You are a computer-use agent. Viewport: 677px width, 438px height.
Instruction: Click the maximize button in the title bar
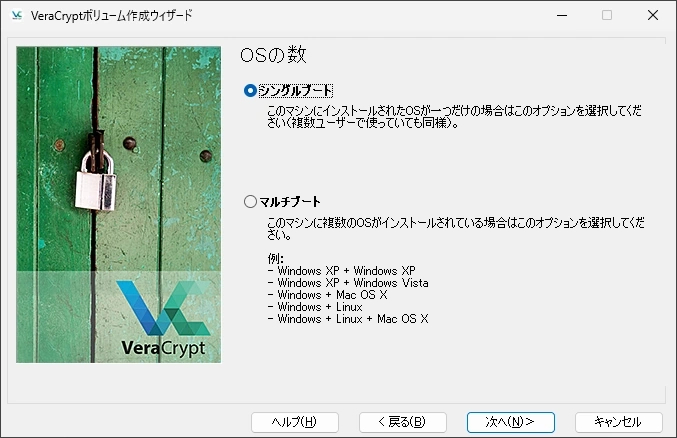607,16
